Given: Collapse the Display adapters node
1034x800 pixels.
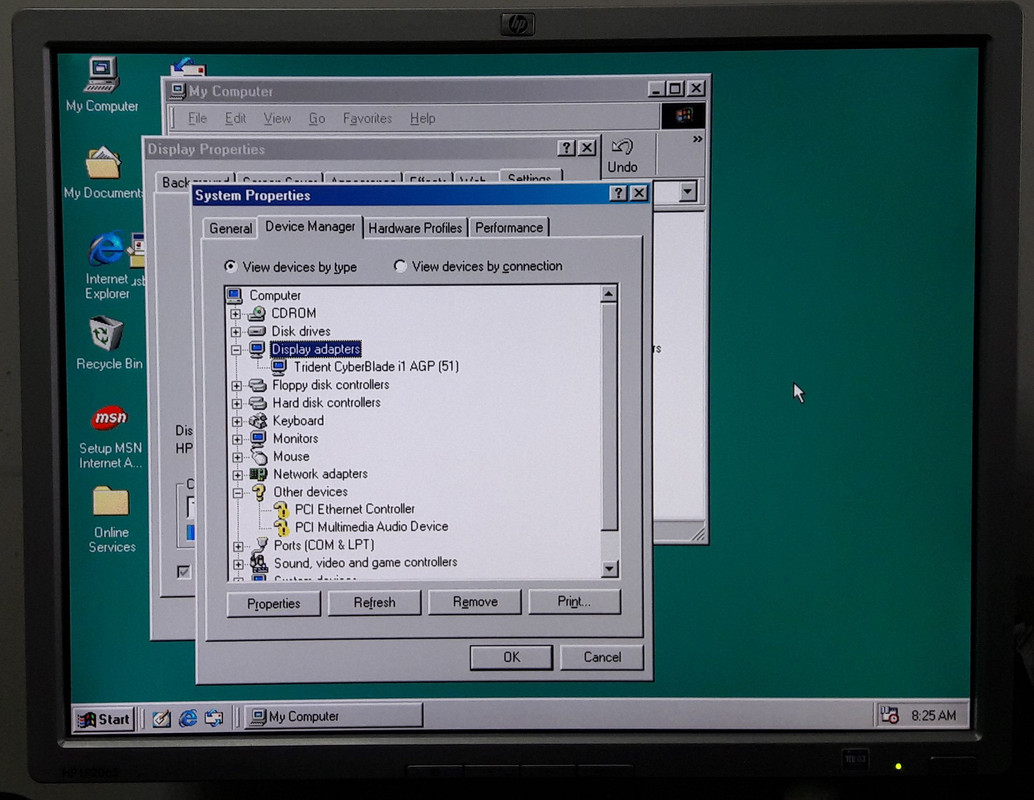Looking at the screenshot, I should (x=235, y=350).
